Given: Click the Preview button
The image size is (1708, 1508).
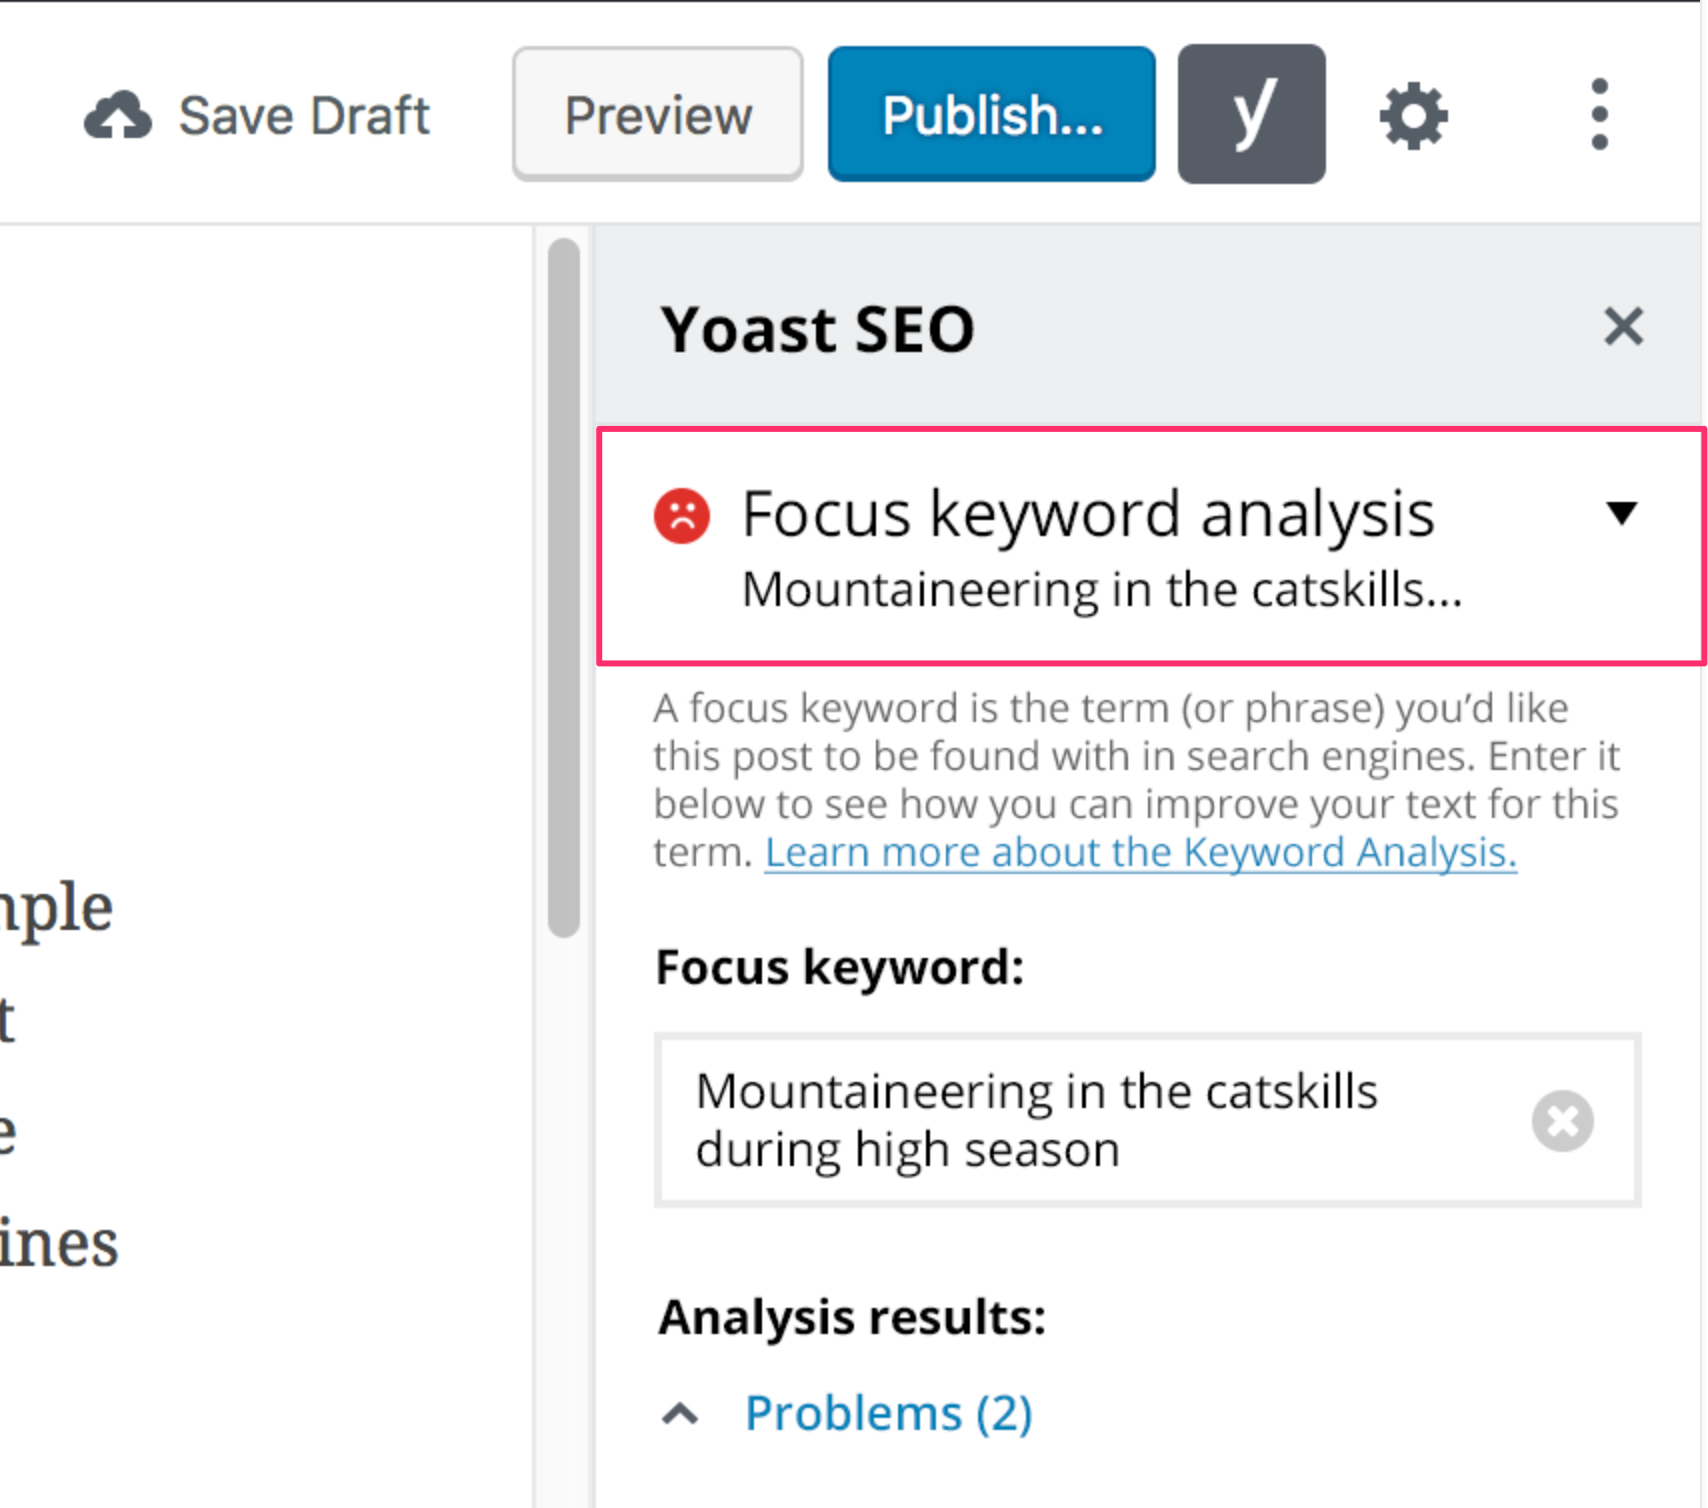Looking at the screenshot, I should 656,113.
